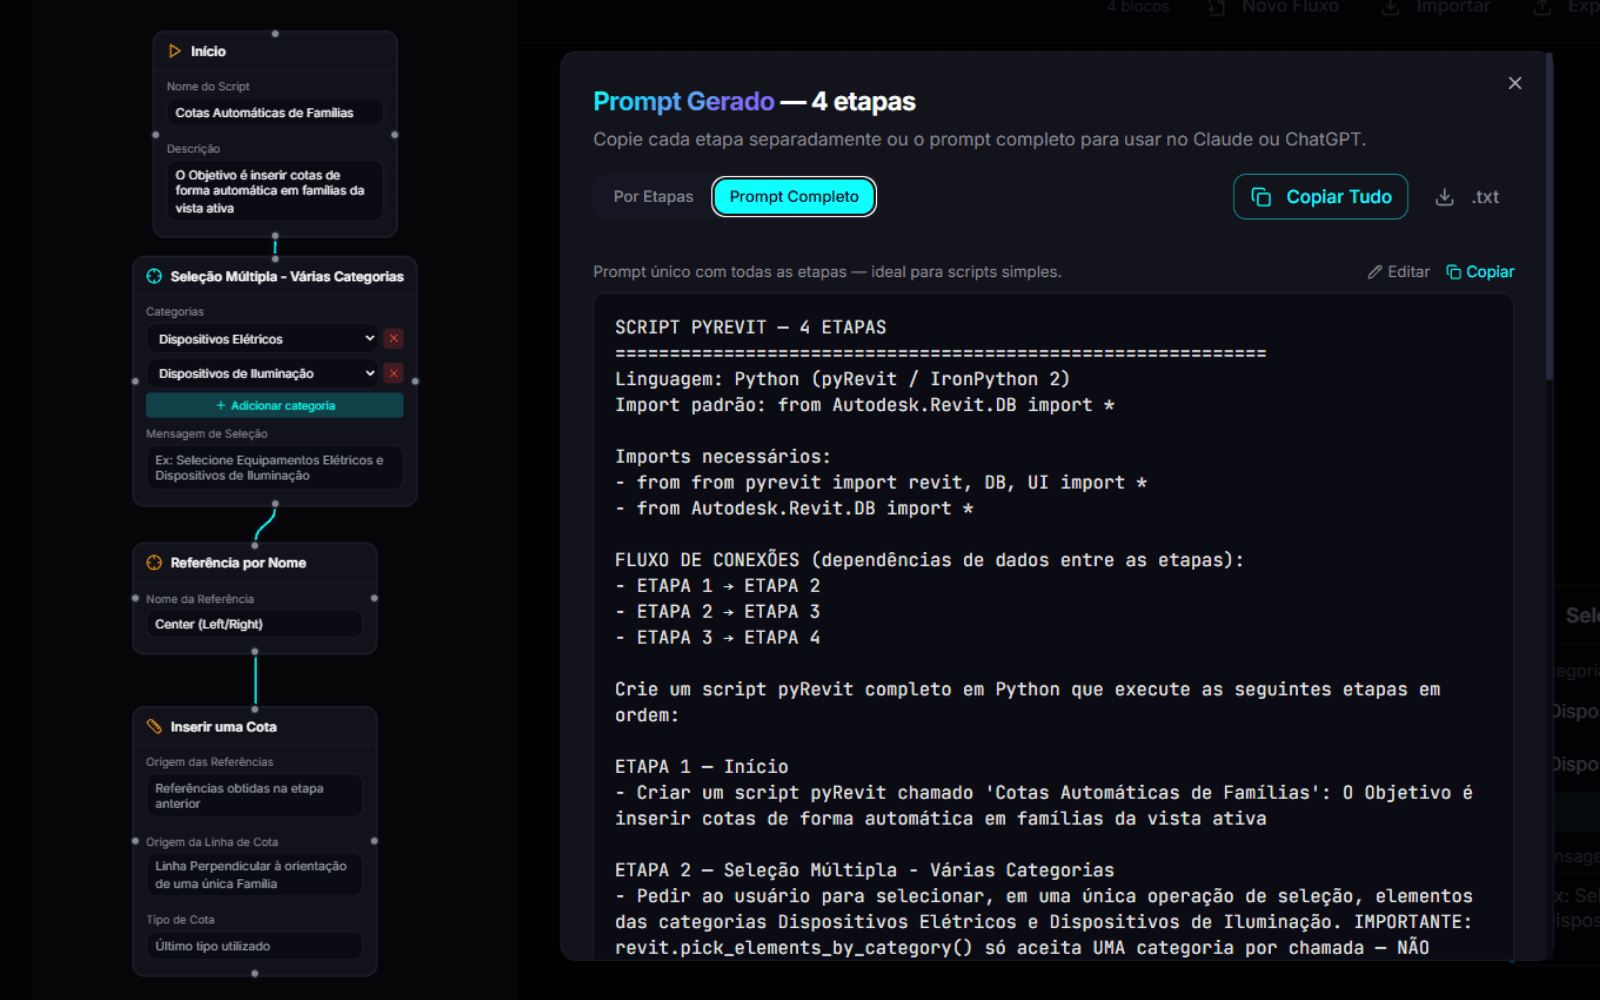
Task: Click the Copiar Tudo button
Action: pyautogui.click(x=1320, y=197)
